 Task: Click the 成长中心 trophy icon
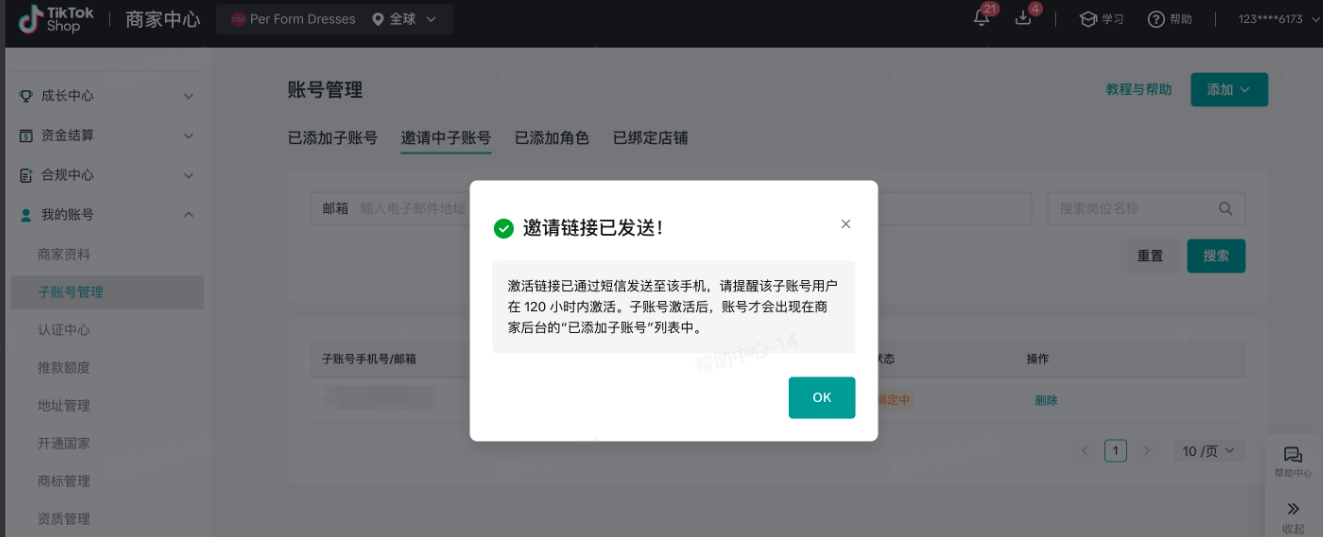pyautogui.click(x=27, y=96)
